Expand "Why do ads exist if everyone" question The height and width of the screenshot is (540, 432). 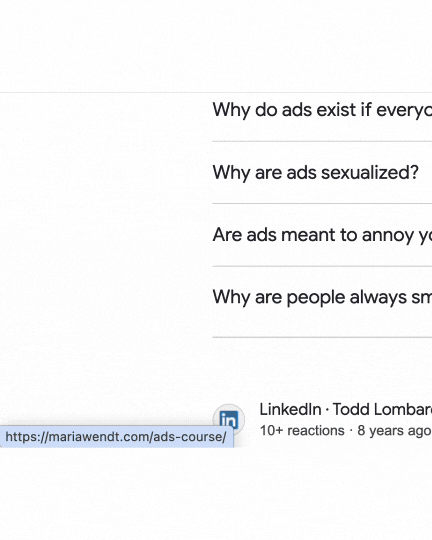pyautogui.click(x=322, y=110)
